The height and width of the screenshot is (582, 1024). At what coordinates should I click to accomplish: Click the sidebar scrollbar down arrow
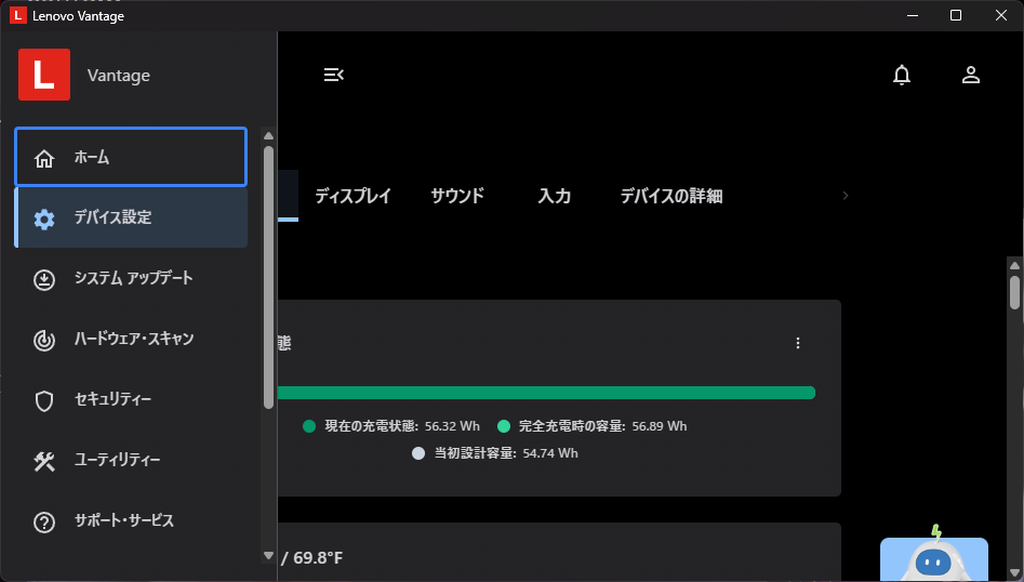pos(268,555)
